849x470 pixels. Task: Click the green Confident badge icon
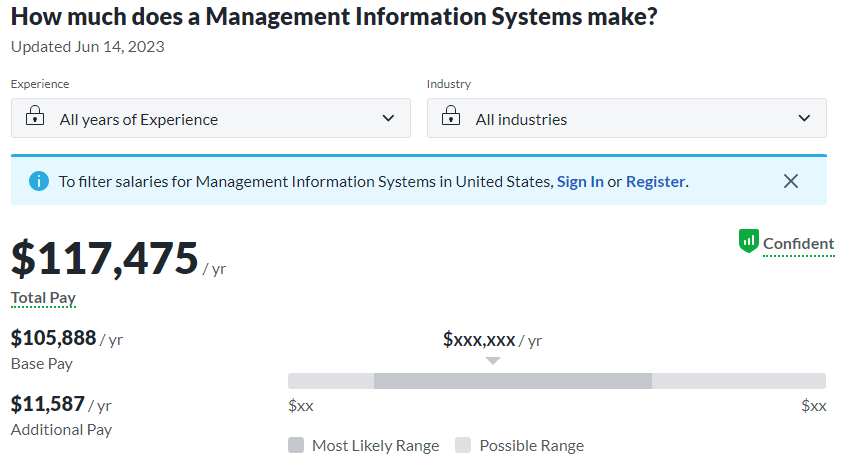pyautogui.click(x=749, y=241)
